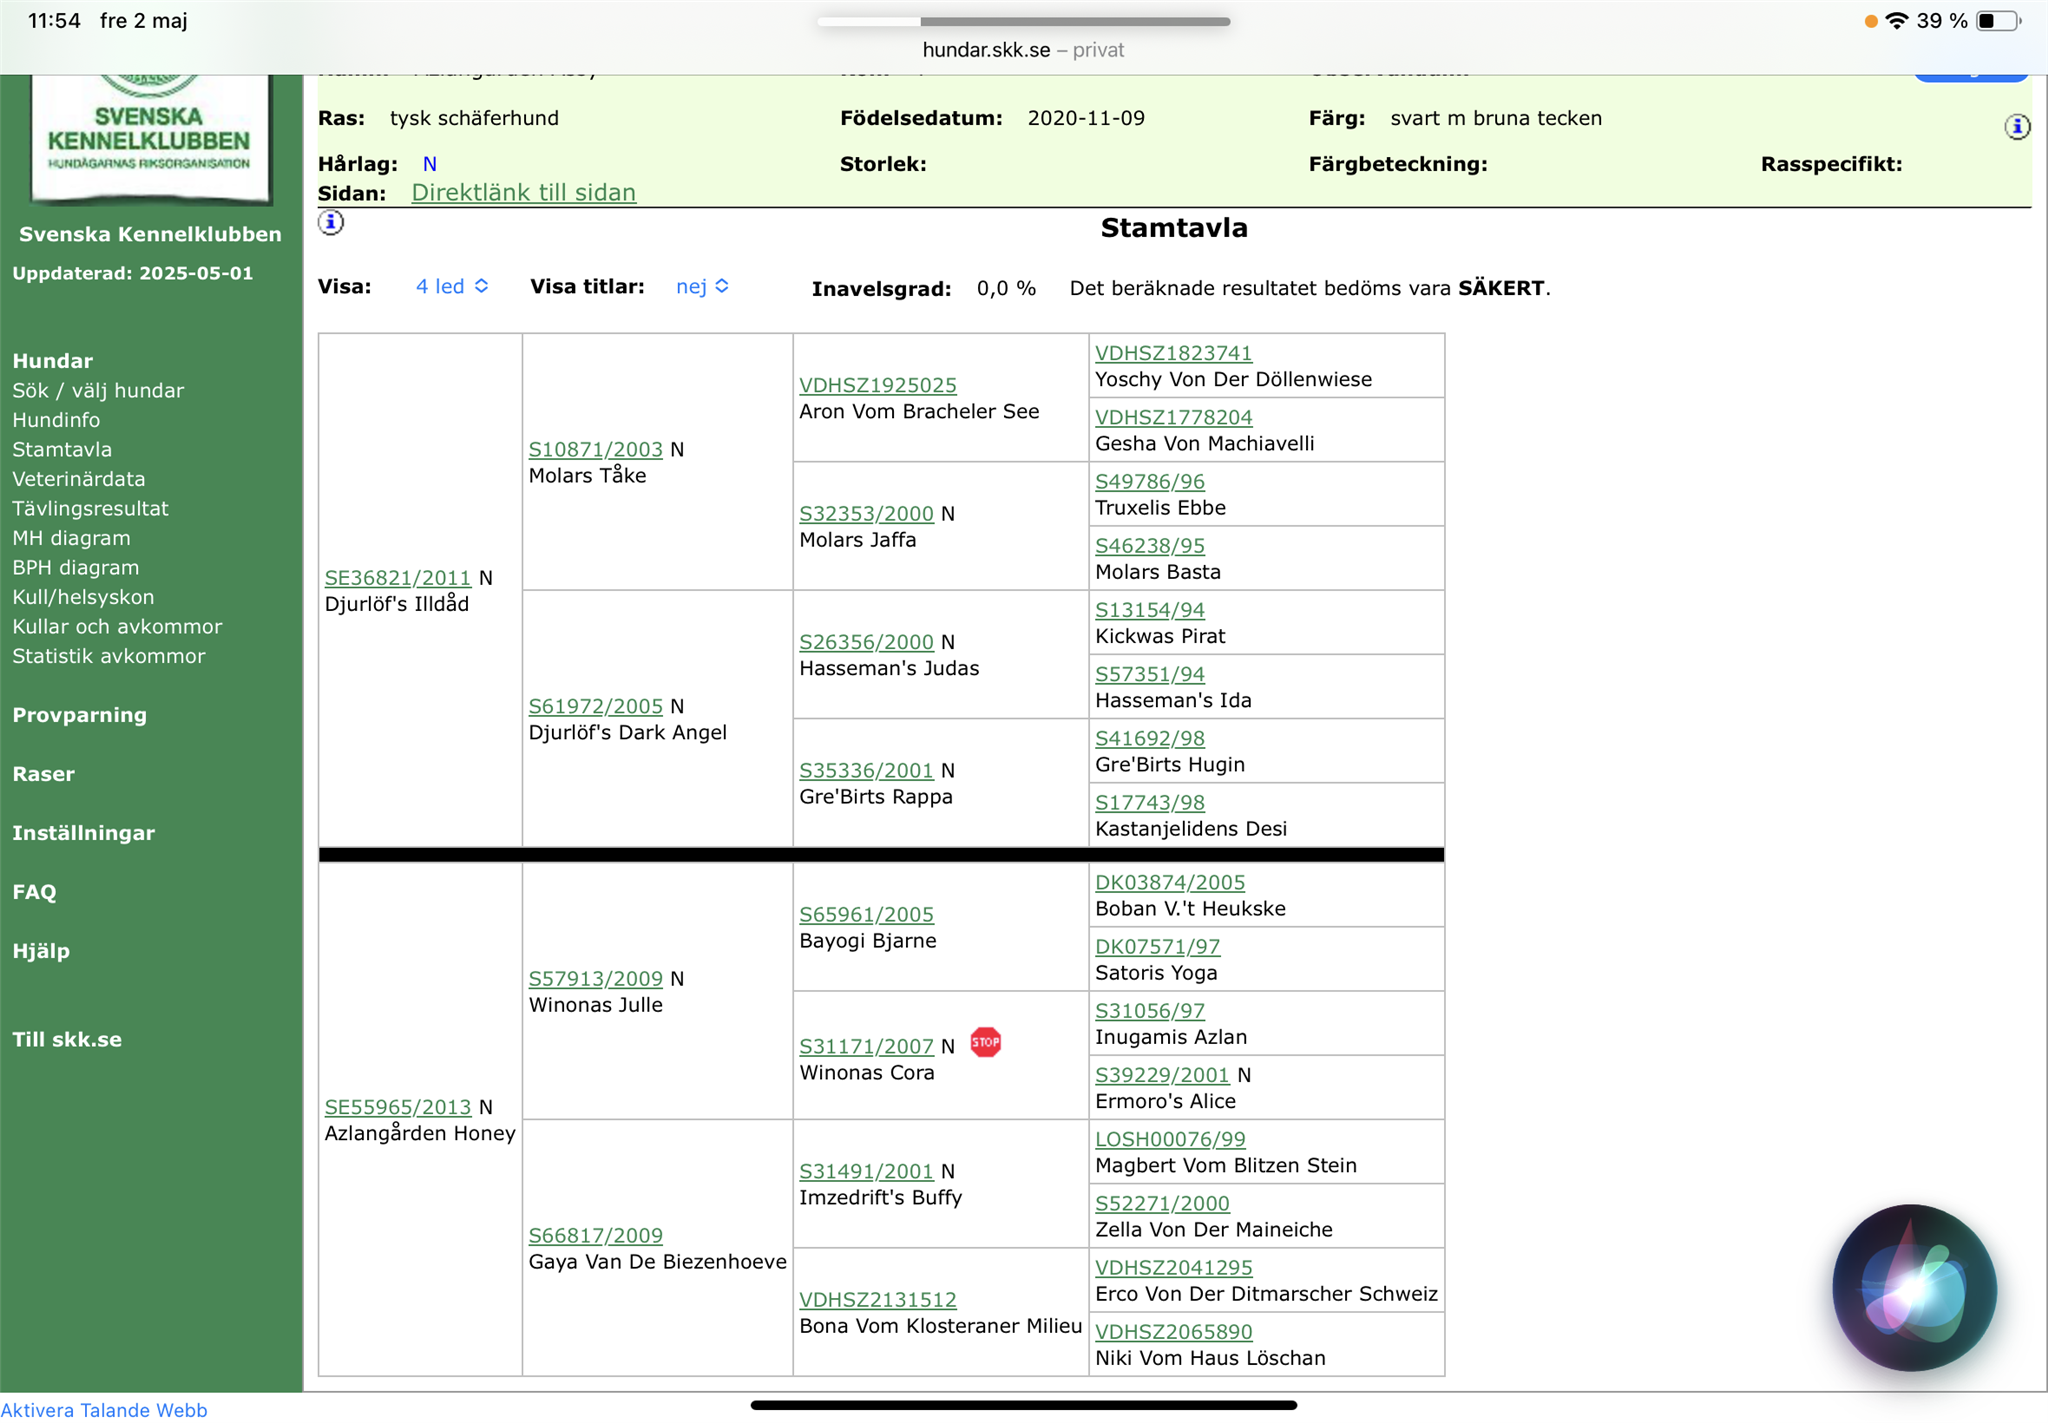Open registration link SE36821/2011 for Djurlöf's Illdåd

click(397, 578)
